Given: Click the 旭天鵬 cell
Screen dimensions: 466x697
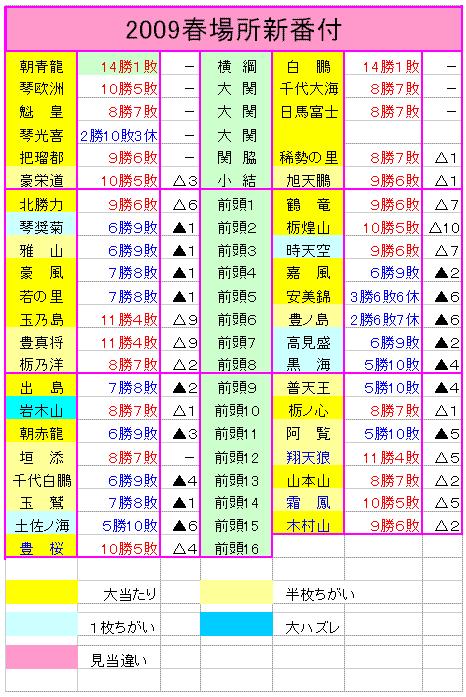Looking at the screenshot, I should 308,179.
